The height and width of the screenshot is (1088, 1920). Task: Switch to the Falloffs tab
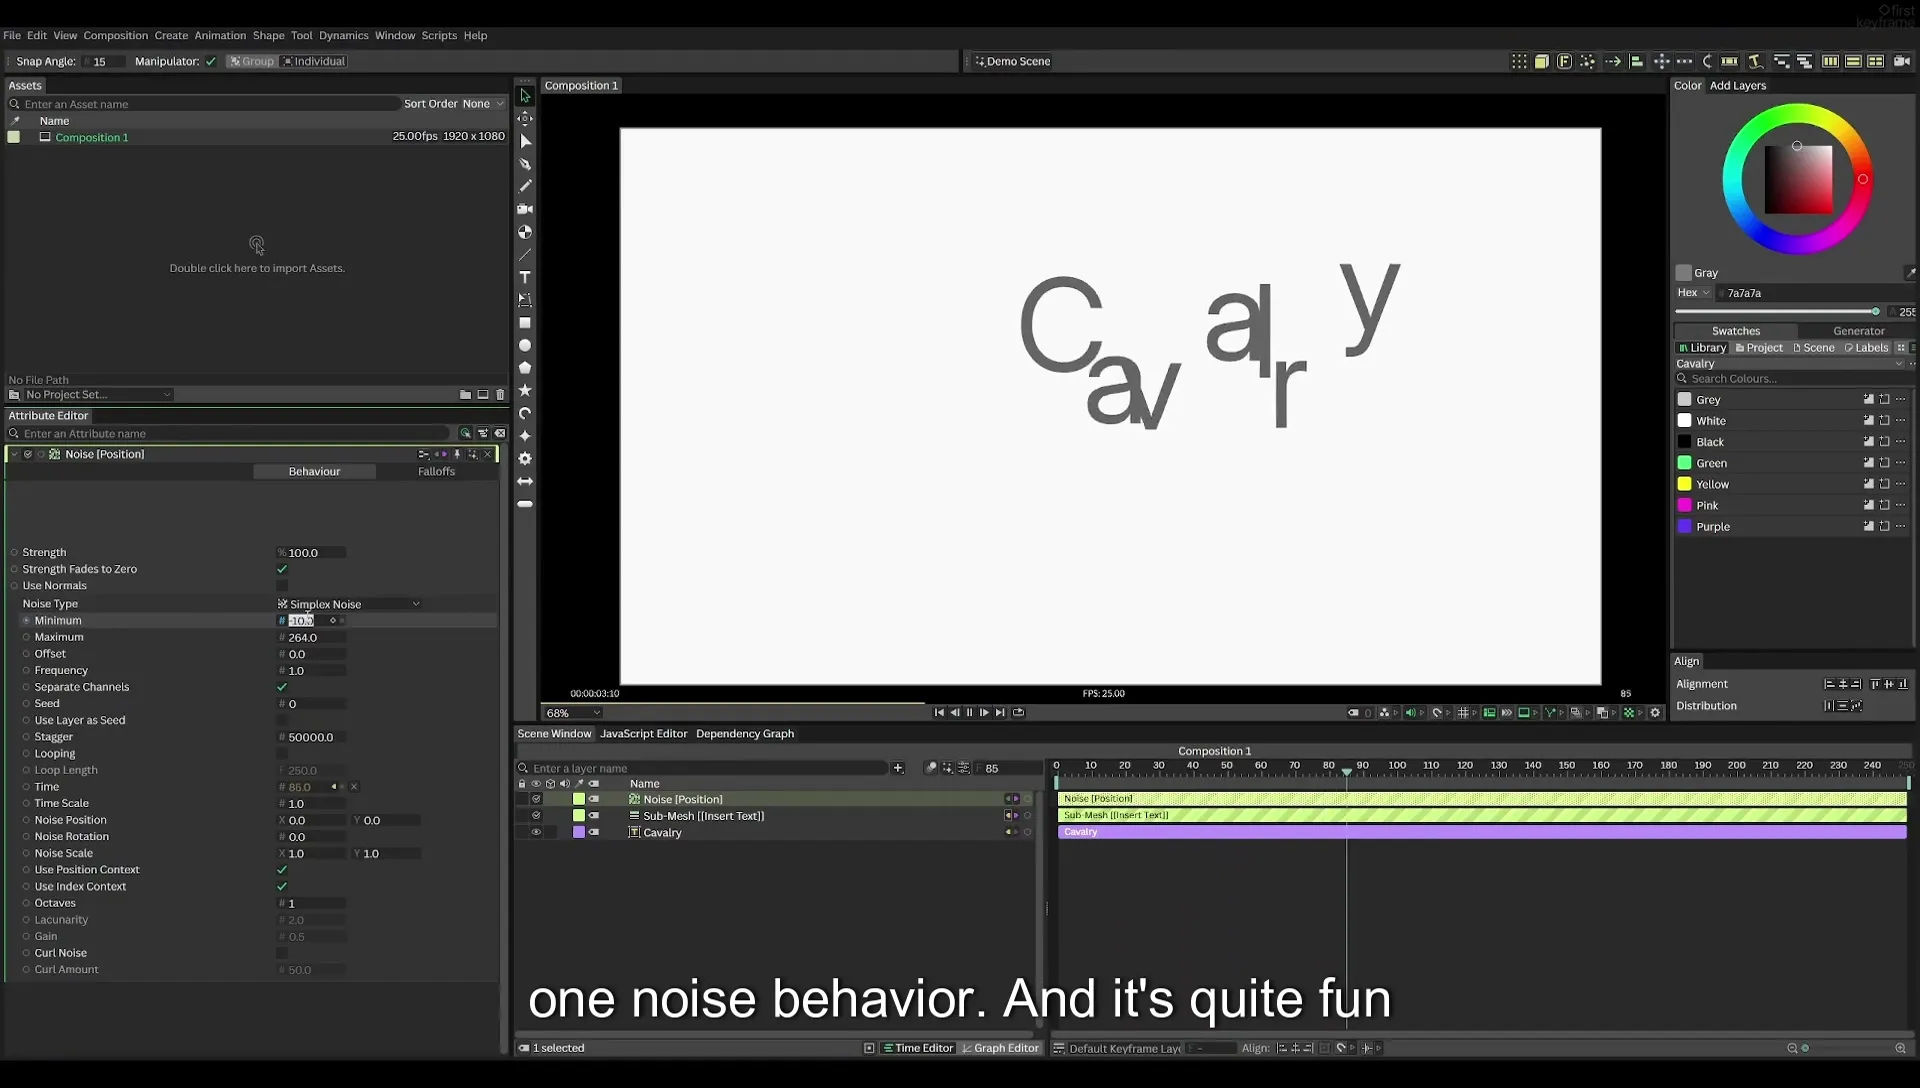click(436, 472)
